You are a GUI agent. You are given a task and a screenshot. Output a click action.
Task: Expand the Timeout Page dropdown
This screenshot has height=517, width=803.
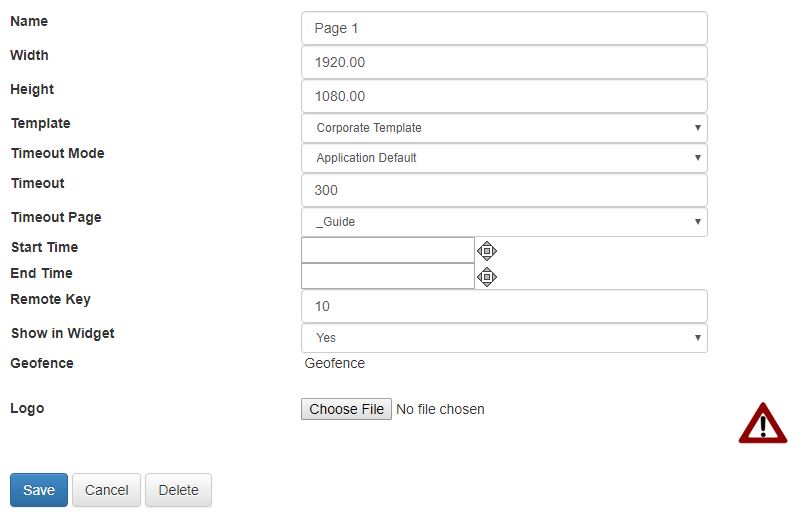(504, 222)
